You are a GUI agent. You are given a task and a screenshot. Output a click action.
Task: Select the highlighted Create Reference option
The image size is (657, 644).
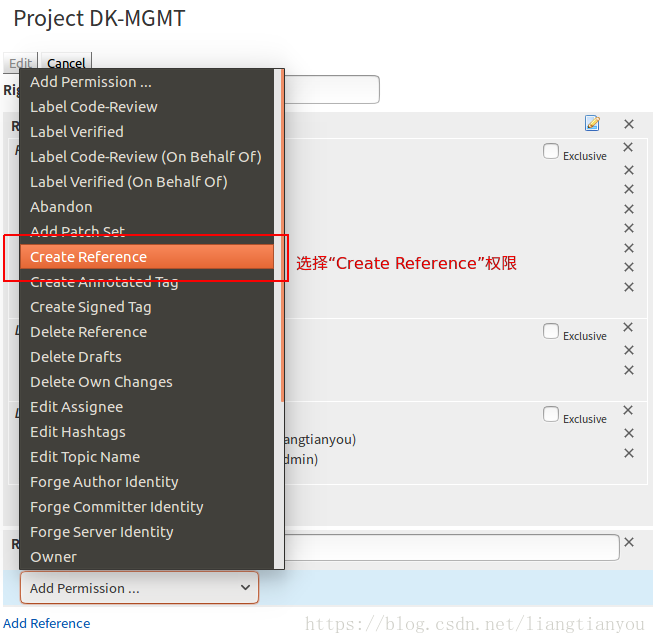(147, 257)
